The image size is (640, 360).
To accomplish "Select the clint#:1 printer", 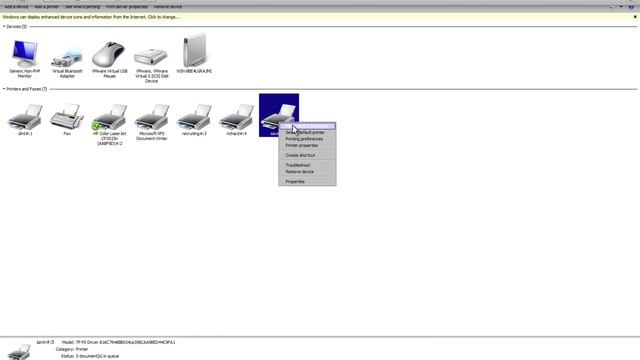I will (25, 119).
